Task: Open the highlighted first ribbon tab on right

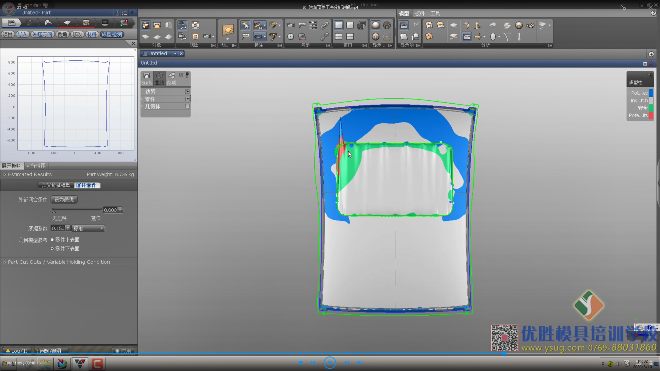Action: [x=404, y=13]
